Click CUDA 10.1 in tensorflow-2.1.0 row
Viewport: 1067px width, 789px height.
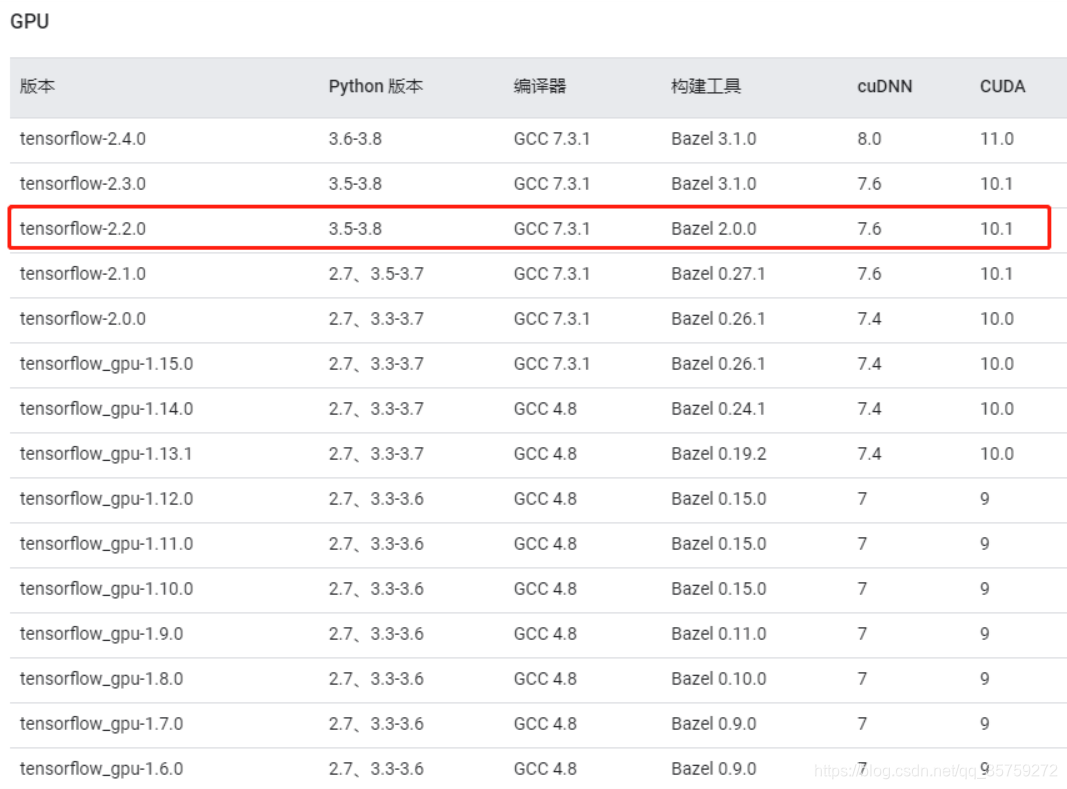click(x=996, y=274)
